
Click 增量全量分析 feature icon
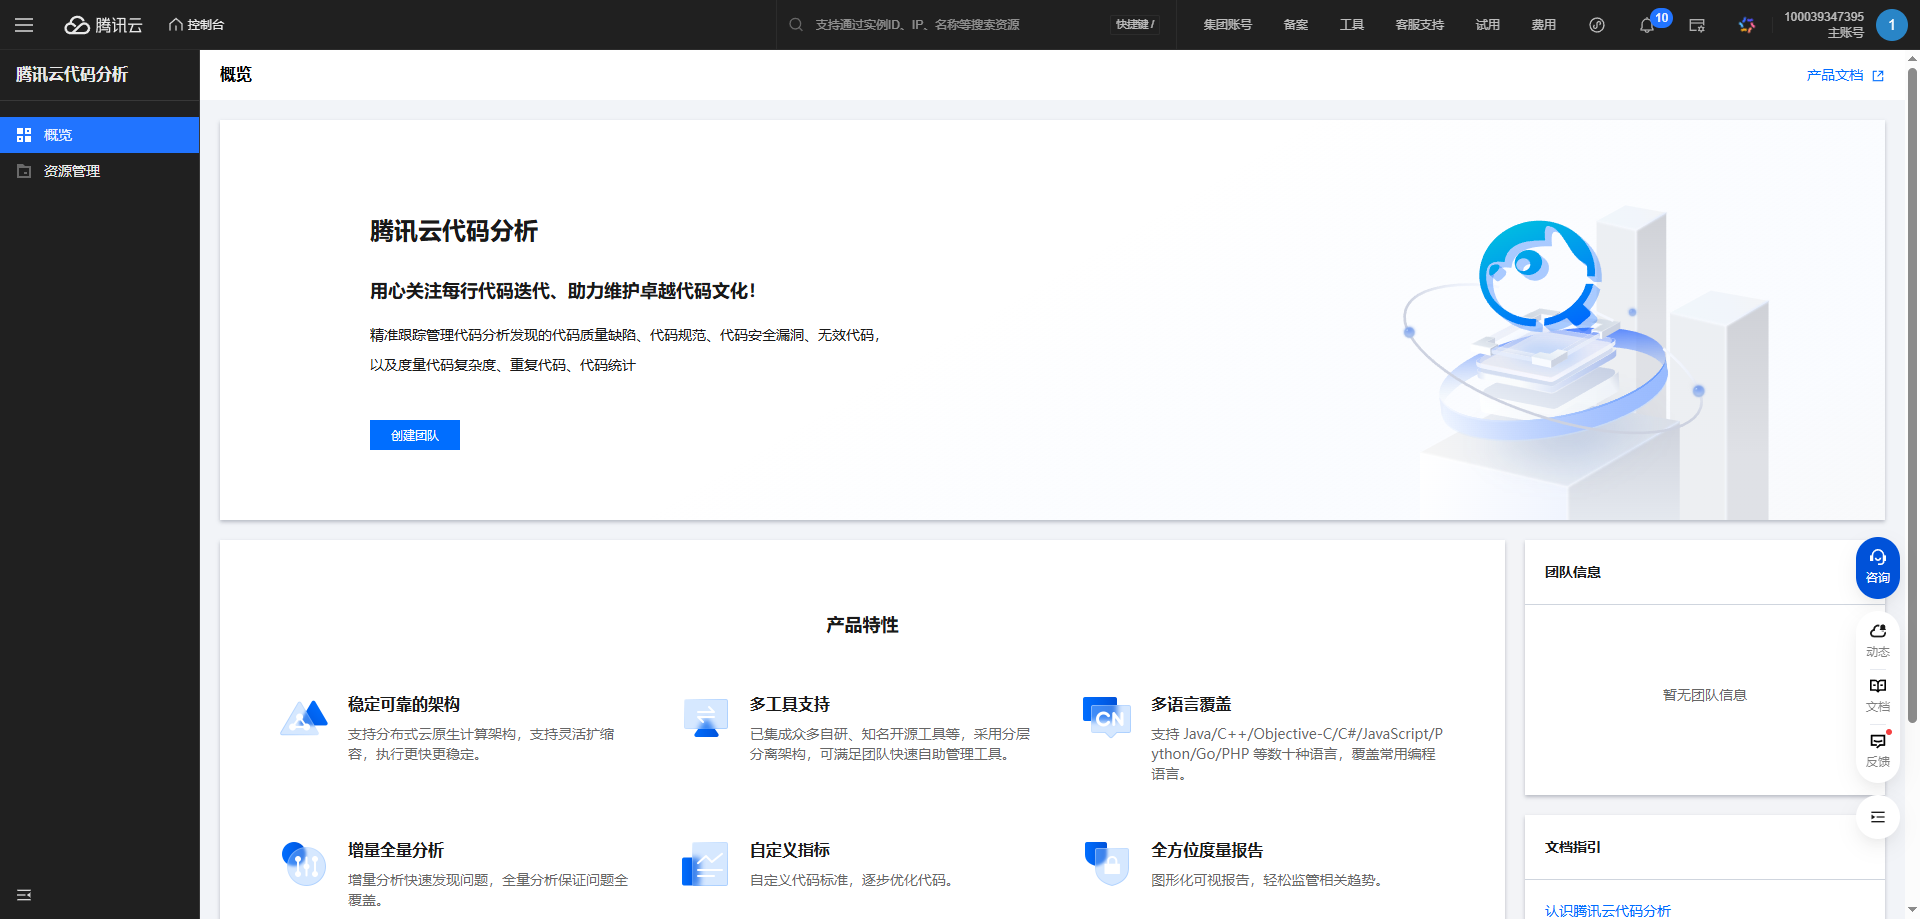[x=304, y=864]
